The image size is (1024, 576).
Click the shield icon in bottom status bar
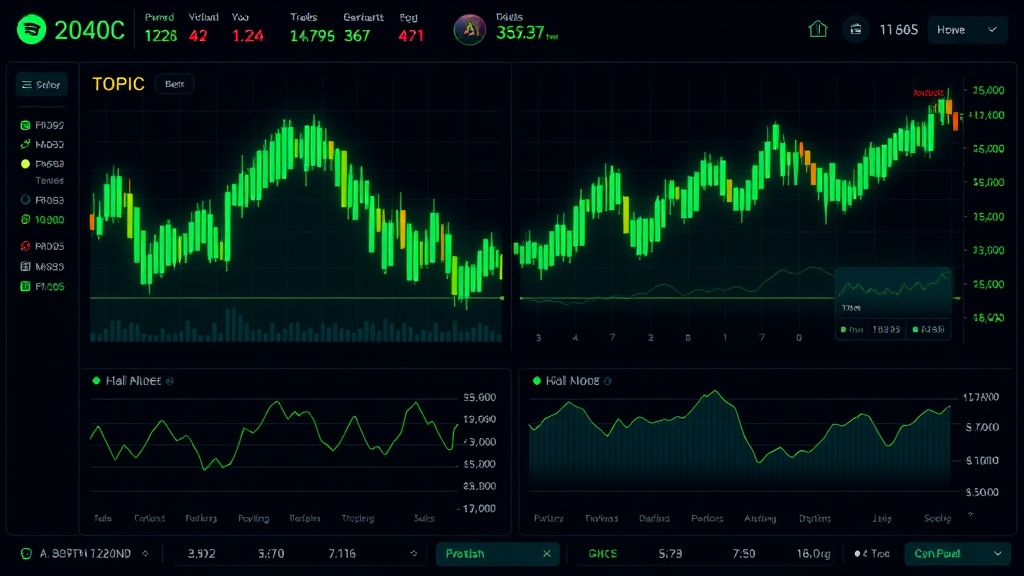coord(26,554)
